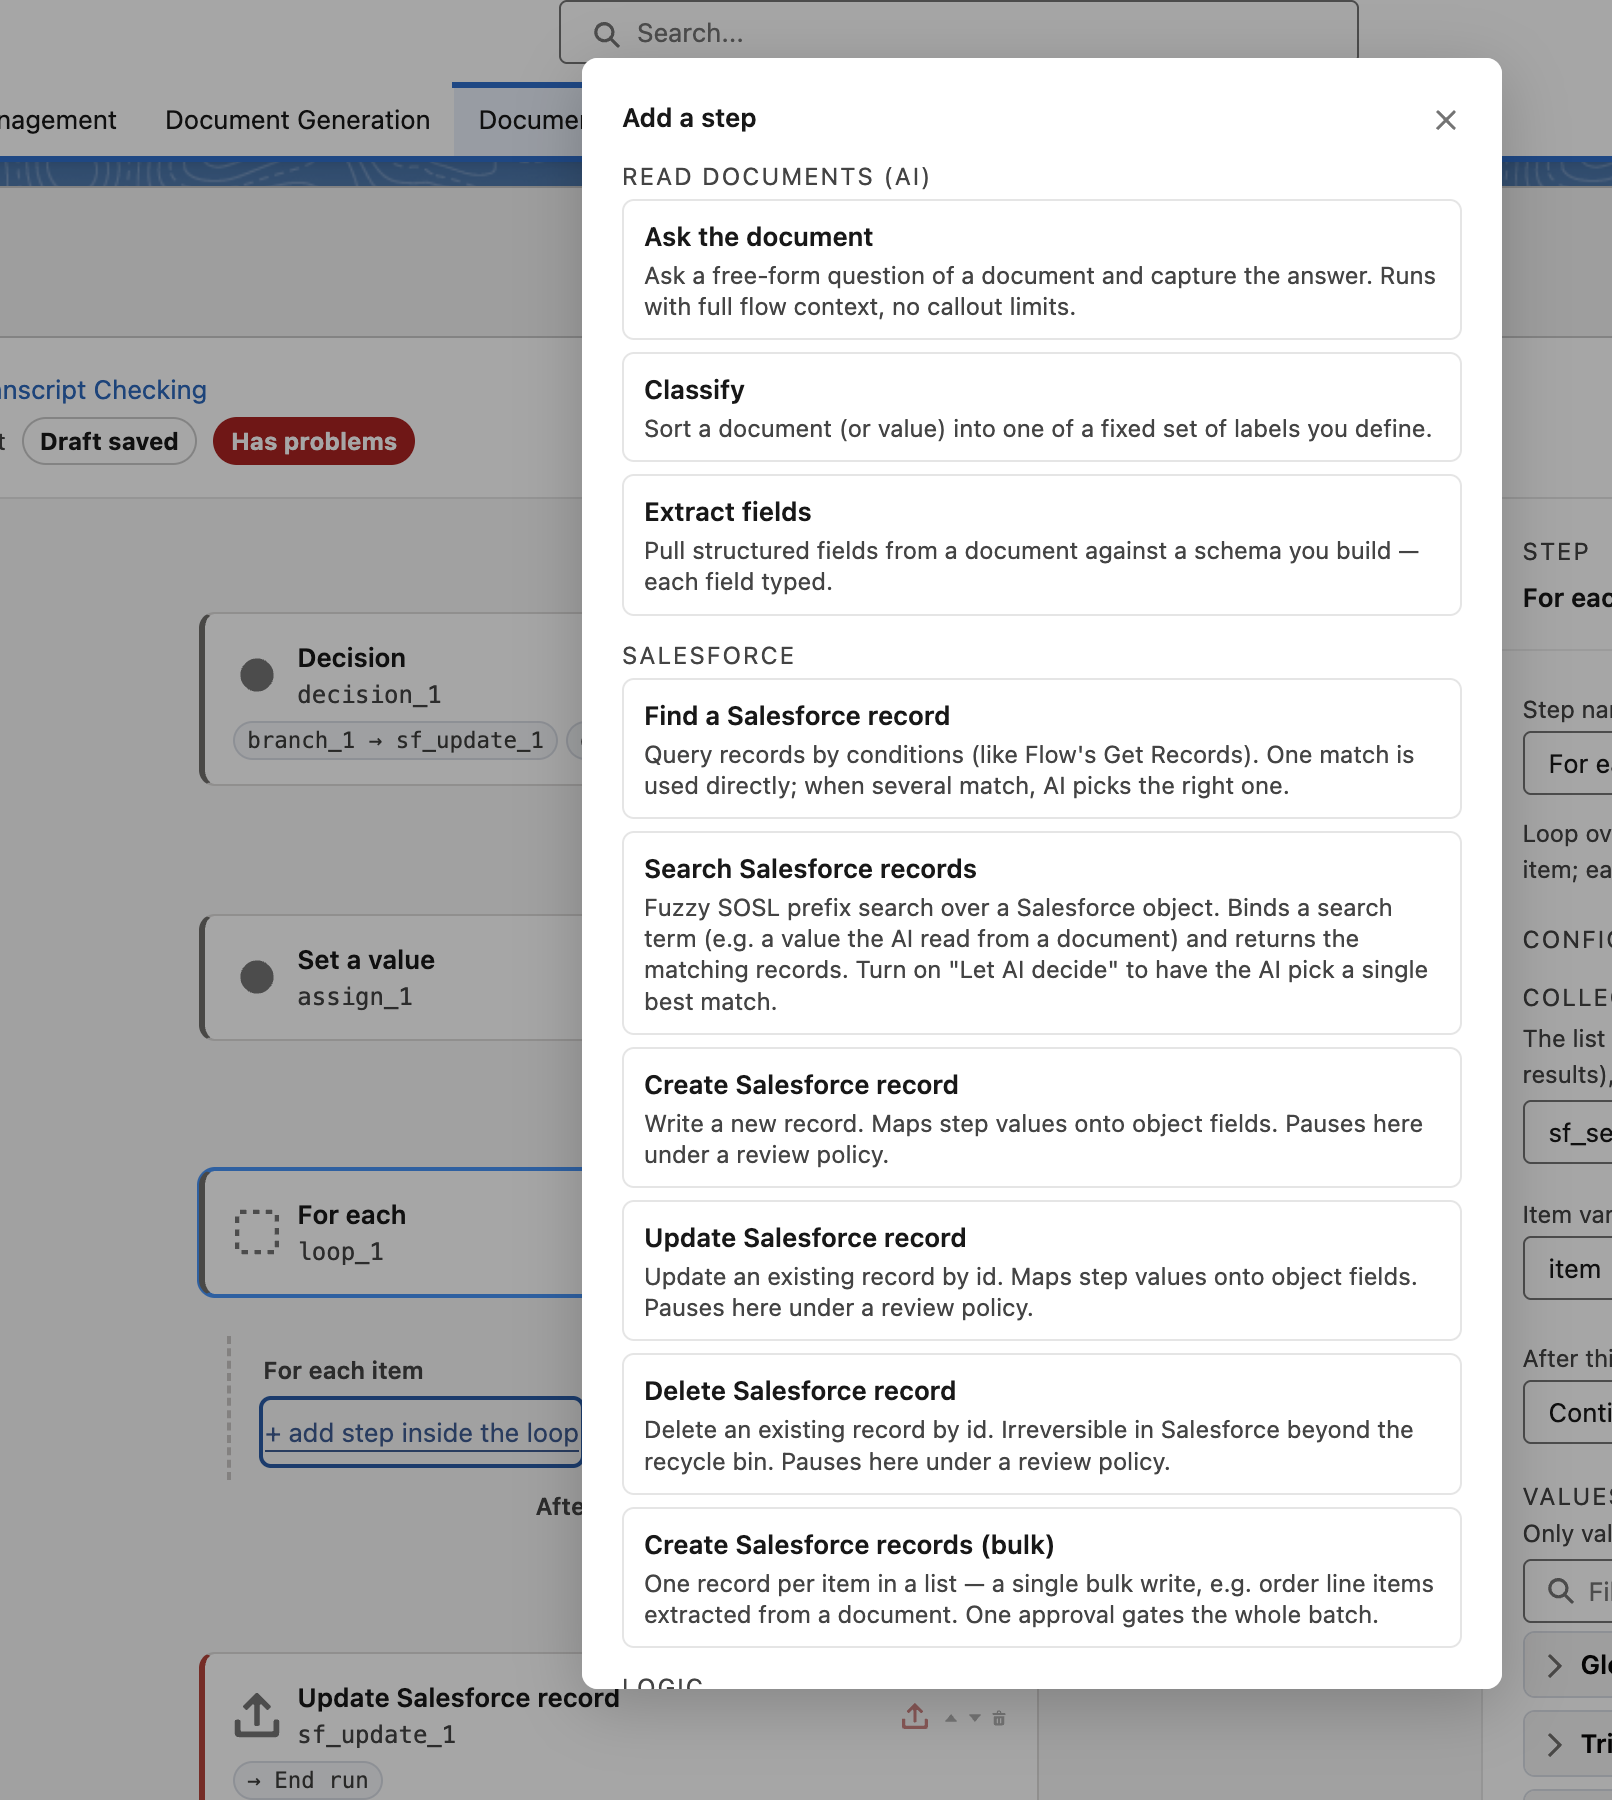
Task: Click the Item variable field containing 'item'
Action: [1568, 1268]
